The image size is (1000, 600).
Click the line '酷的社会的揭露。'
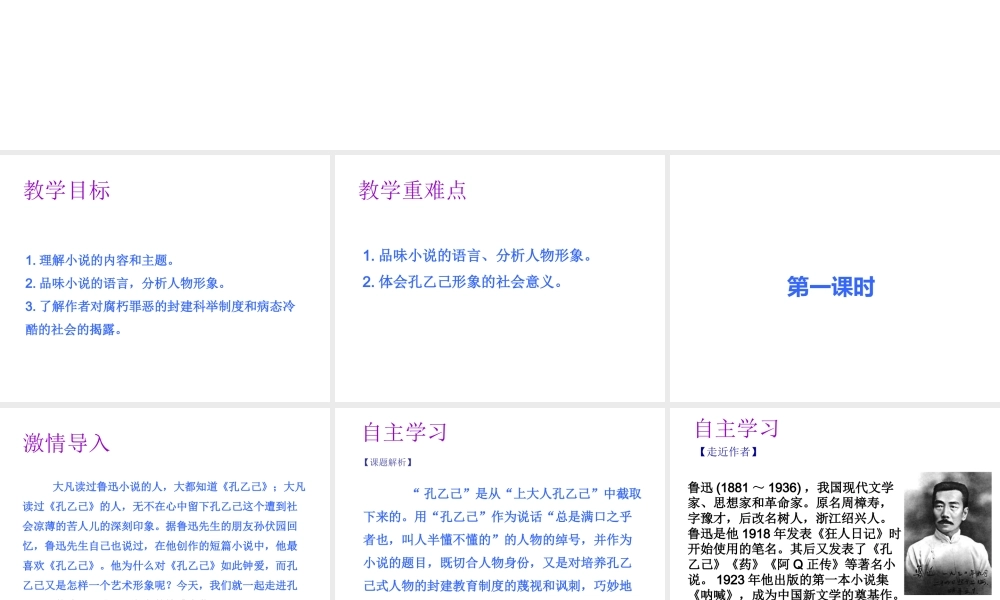click(73, 330)
